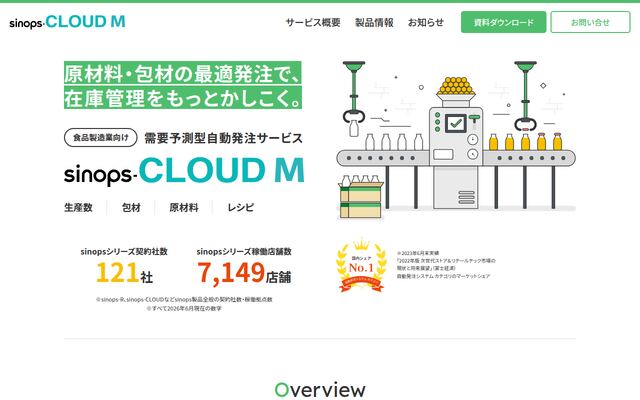The width and height of the screenshot is (640, 400).
Task: Select the 包材 label
Action: [x=131, y=207]
